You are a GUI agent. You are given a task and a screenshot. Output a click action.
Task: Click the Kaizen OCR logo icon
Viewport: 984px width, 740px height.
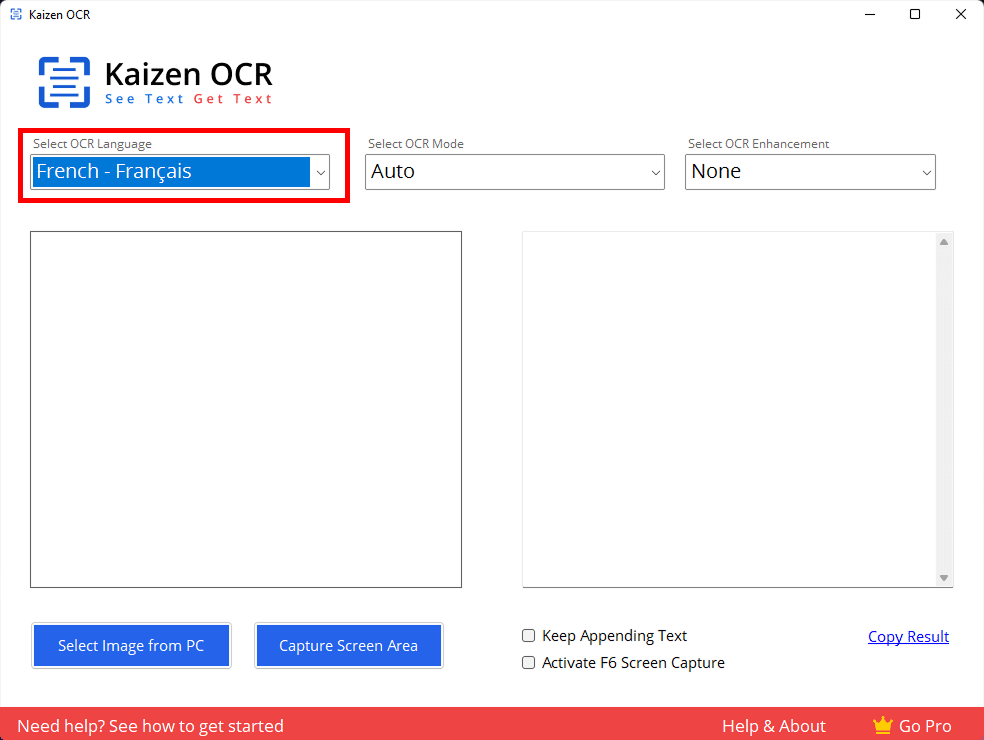pos(64,80)
